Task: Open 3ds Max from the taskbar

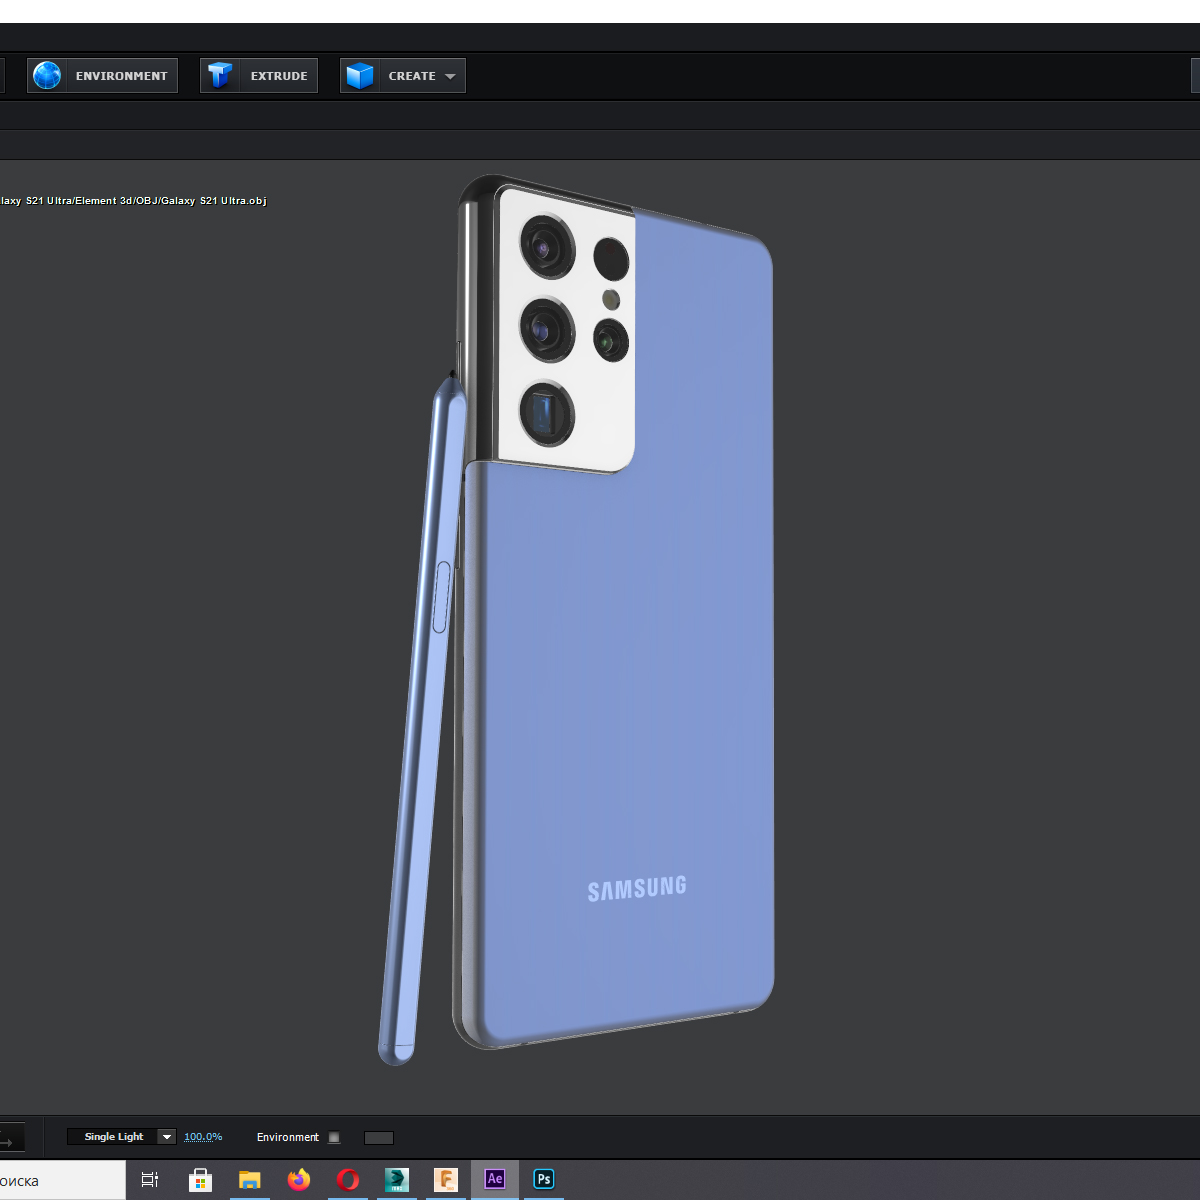Action: click(397, 1180)
